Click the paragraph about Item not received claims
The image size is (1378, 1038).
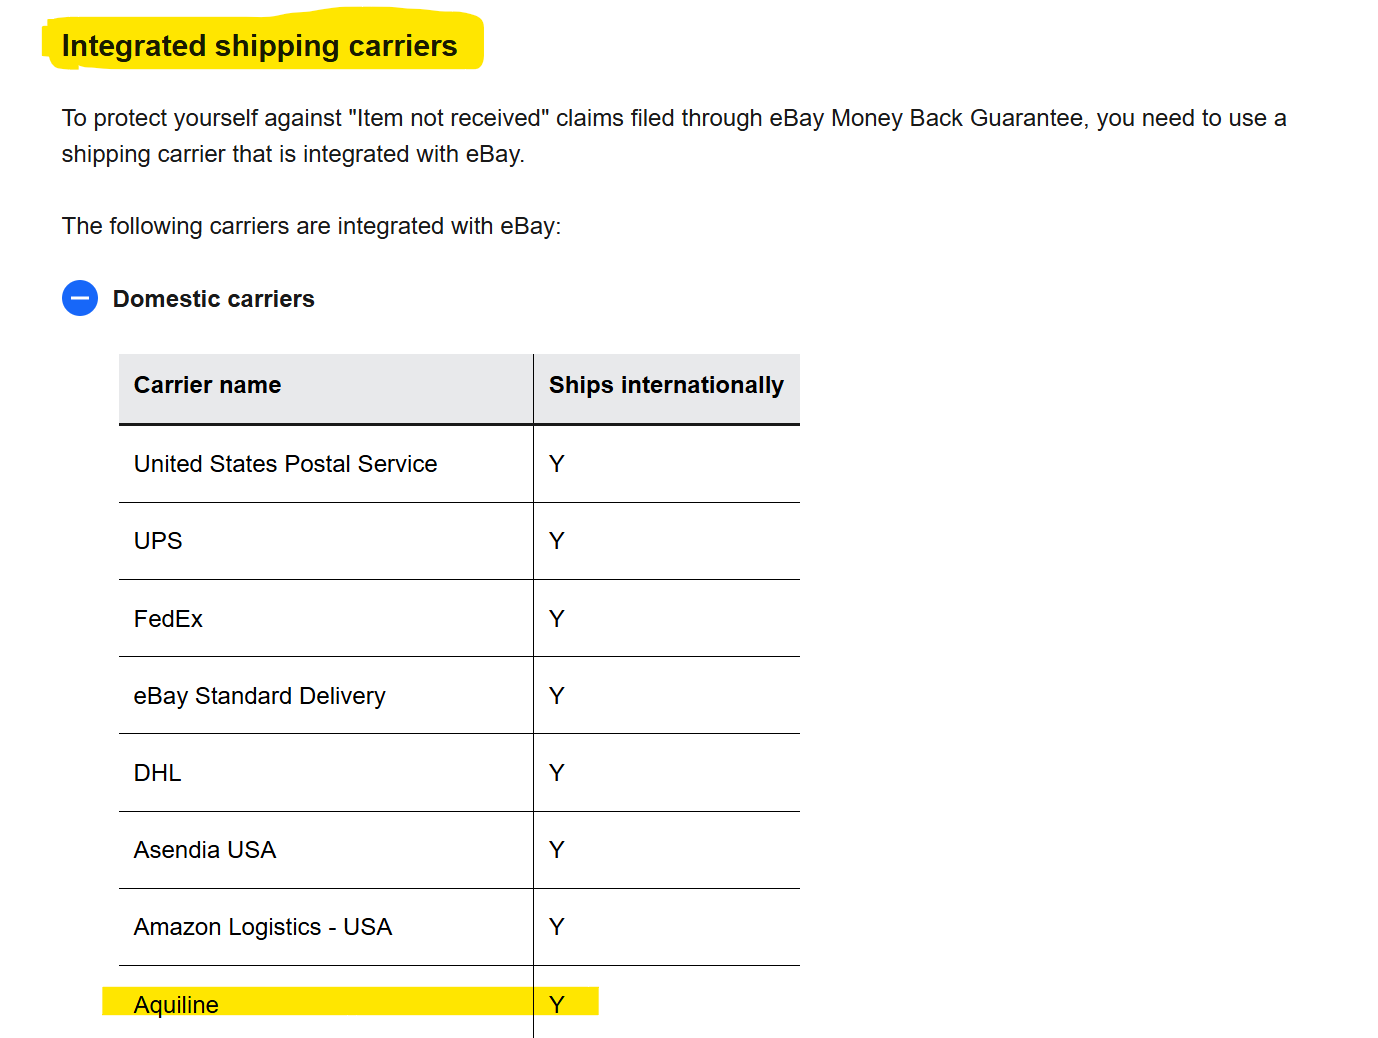674,136
